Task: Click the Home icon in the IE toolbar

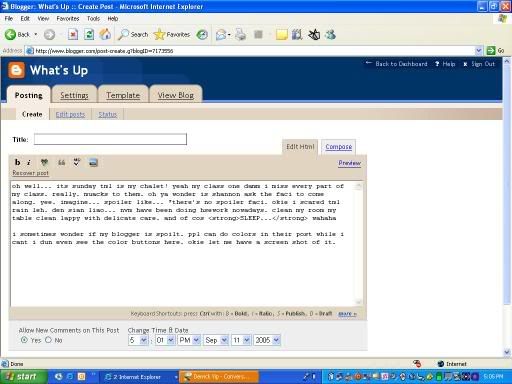Action: click(x=105, y=34)
